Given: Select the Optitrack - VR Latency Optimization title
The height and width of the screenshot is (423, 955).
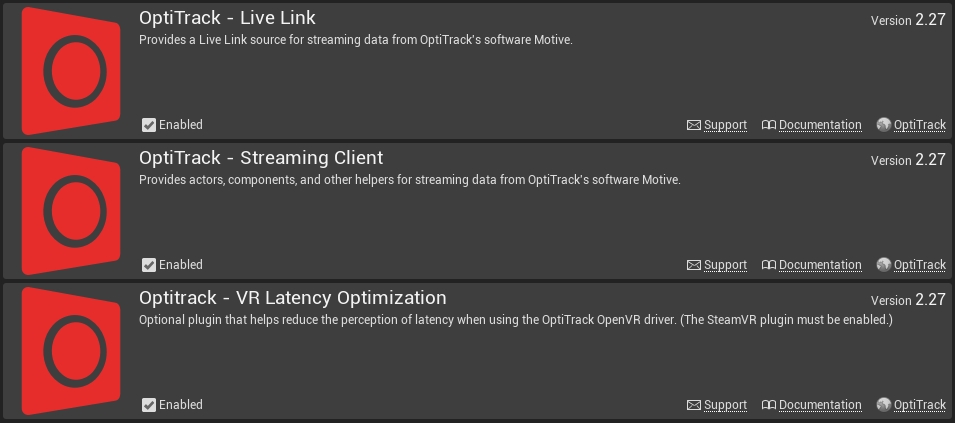Looking at the screenshot, I should [292, 298].
